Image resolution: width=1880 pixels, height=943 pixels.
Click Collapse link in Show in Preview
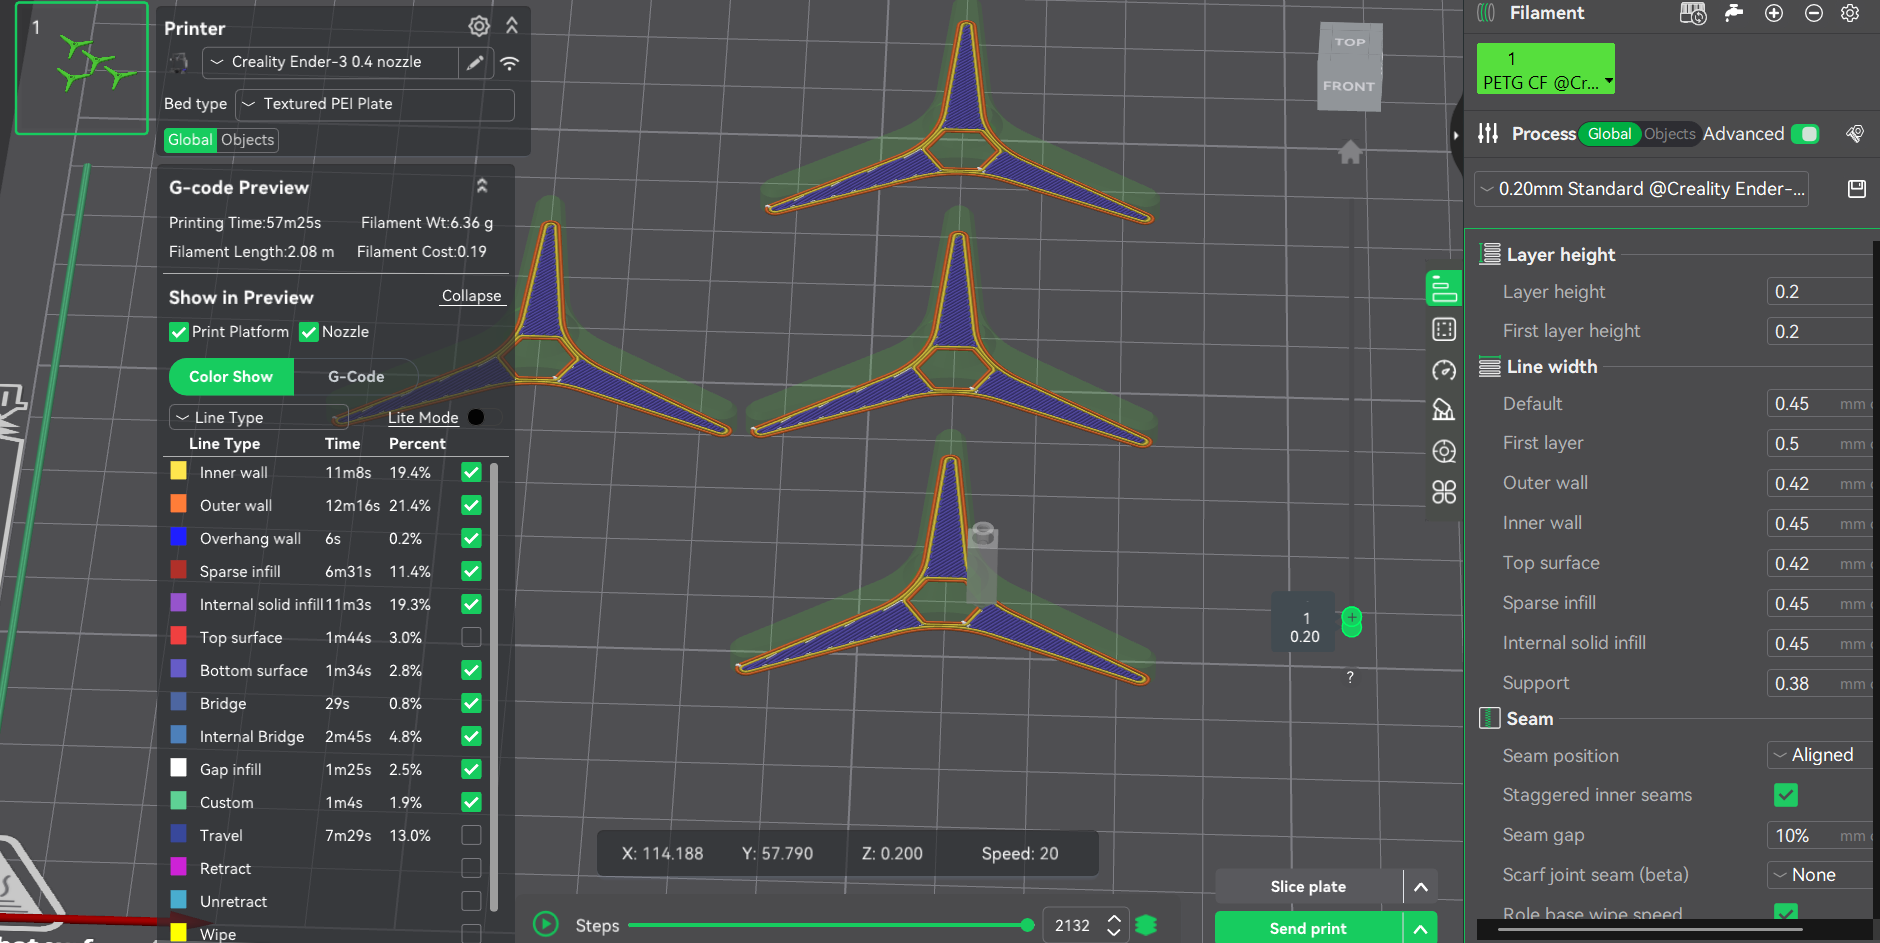point(472,296)
